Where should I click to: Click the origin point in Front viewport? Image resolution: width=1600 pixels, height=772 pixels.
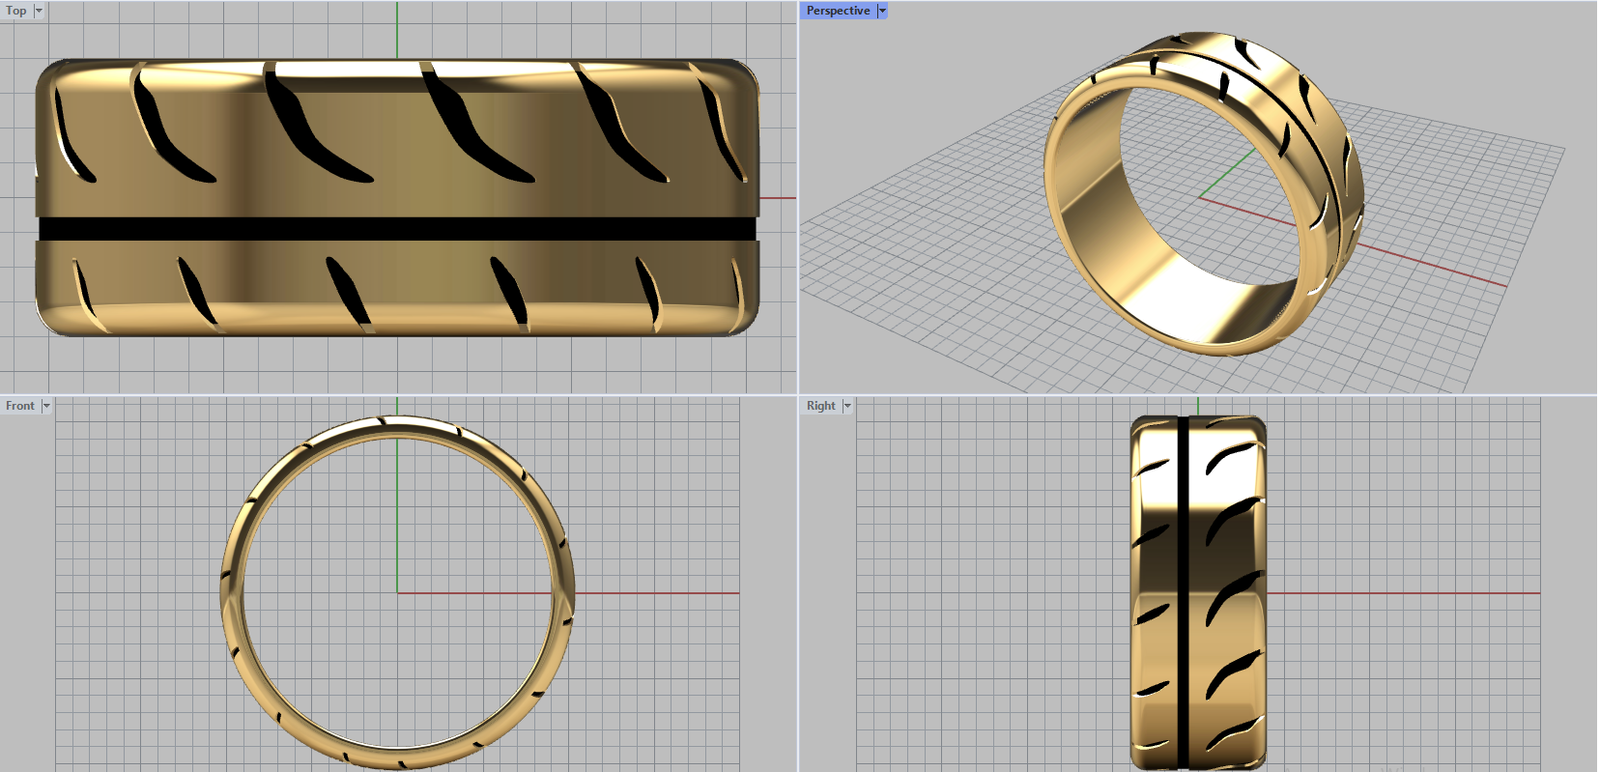[397, 593]
